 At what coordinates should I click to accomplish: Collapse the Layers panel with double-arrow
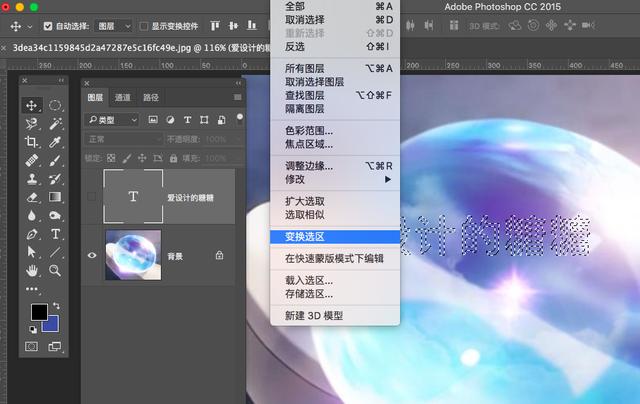click(x=238, y=83)
